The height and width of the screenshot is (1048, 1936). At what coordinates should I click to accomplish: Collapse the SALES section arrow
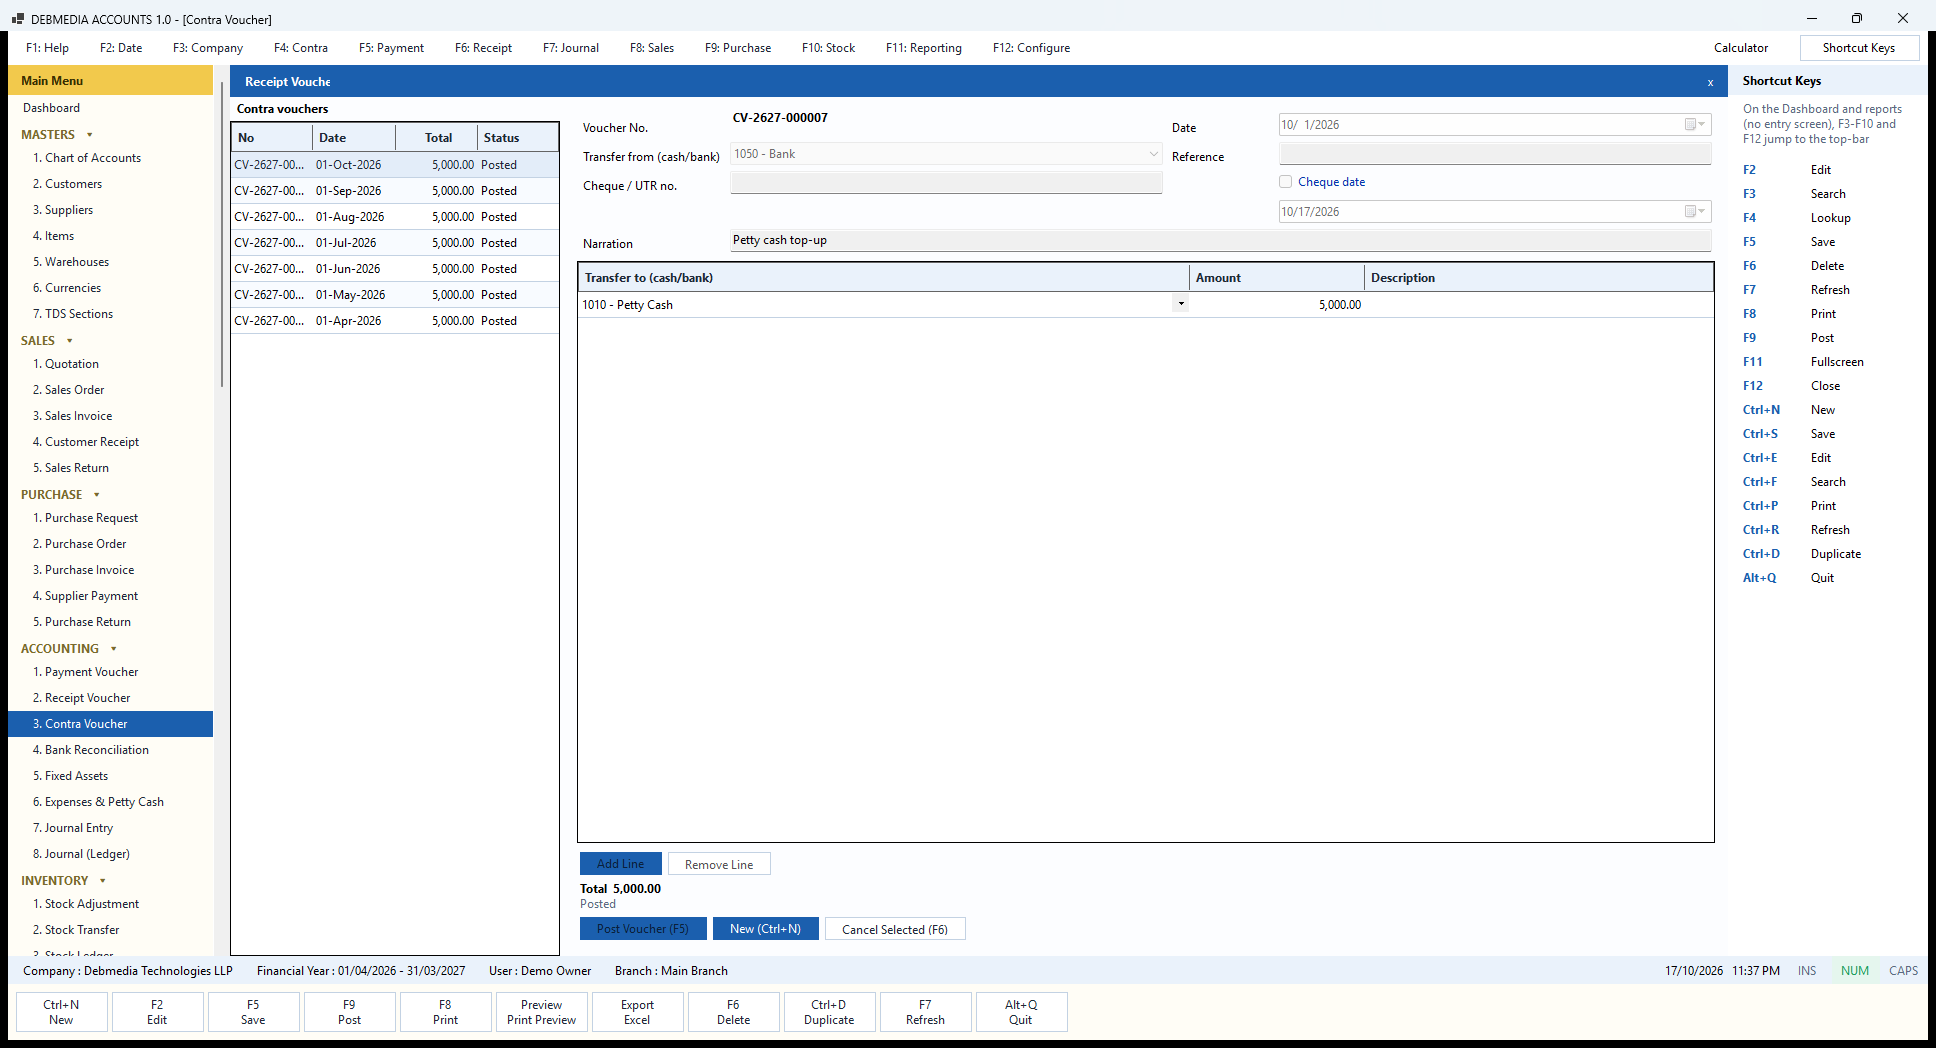(x=69, y=341)
